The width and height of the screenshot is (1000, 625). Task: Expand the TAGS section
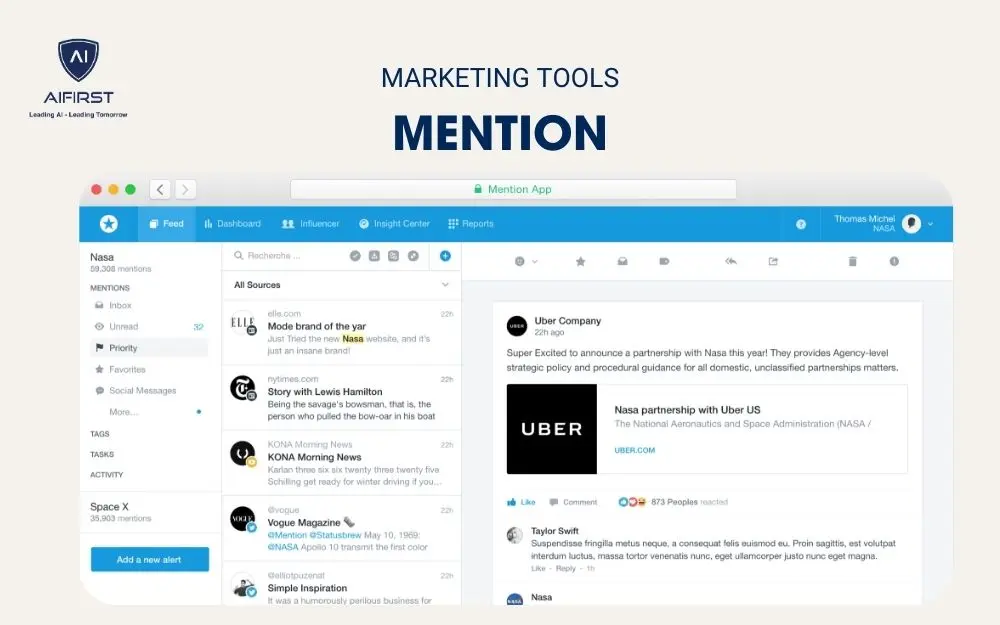tap(100, 434)
